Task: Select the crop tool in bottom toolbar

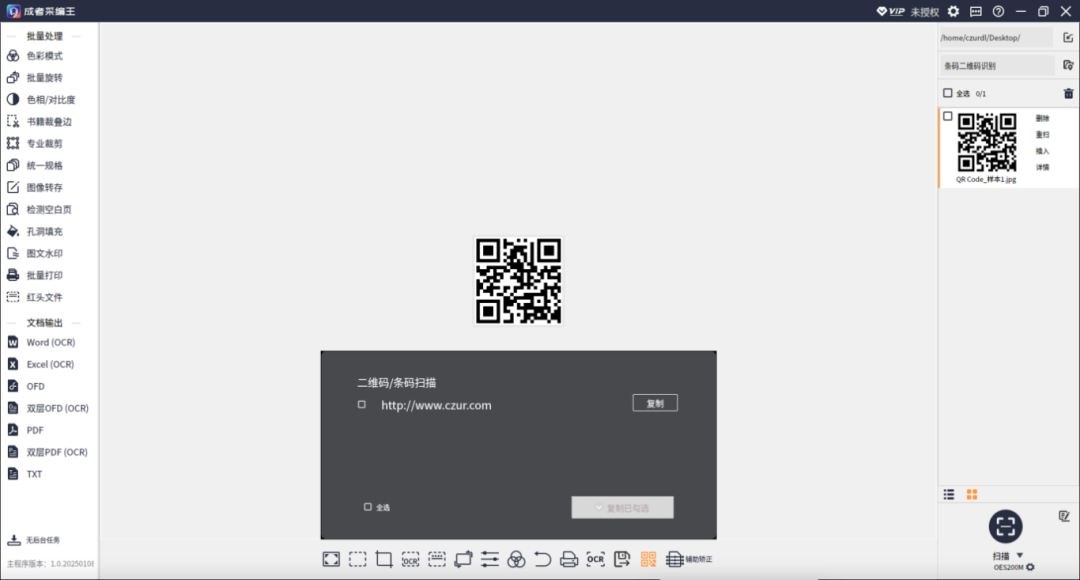Action: coord(384,559)
